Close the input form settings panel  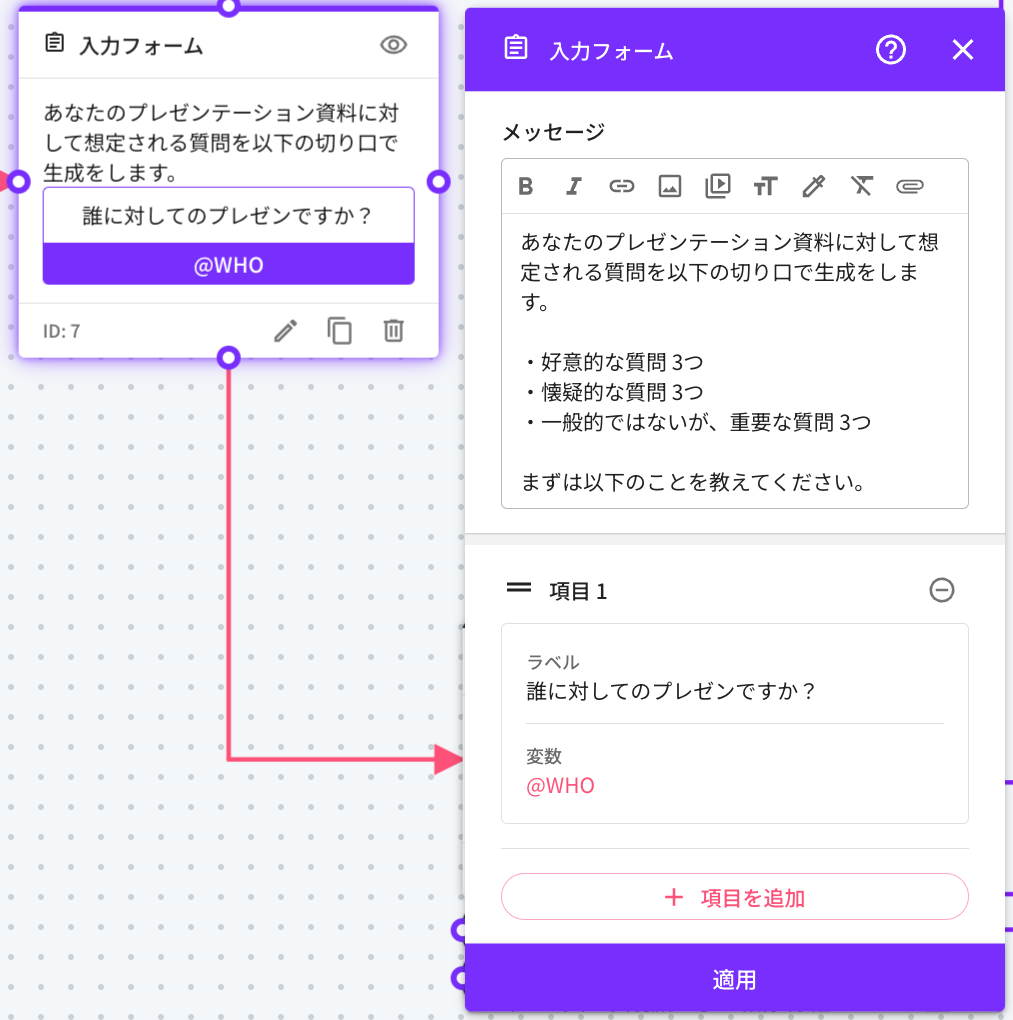coord(962,50)
